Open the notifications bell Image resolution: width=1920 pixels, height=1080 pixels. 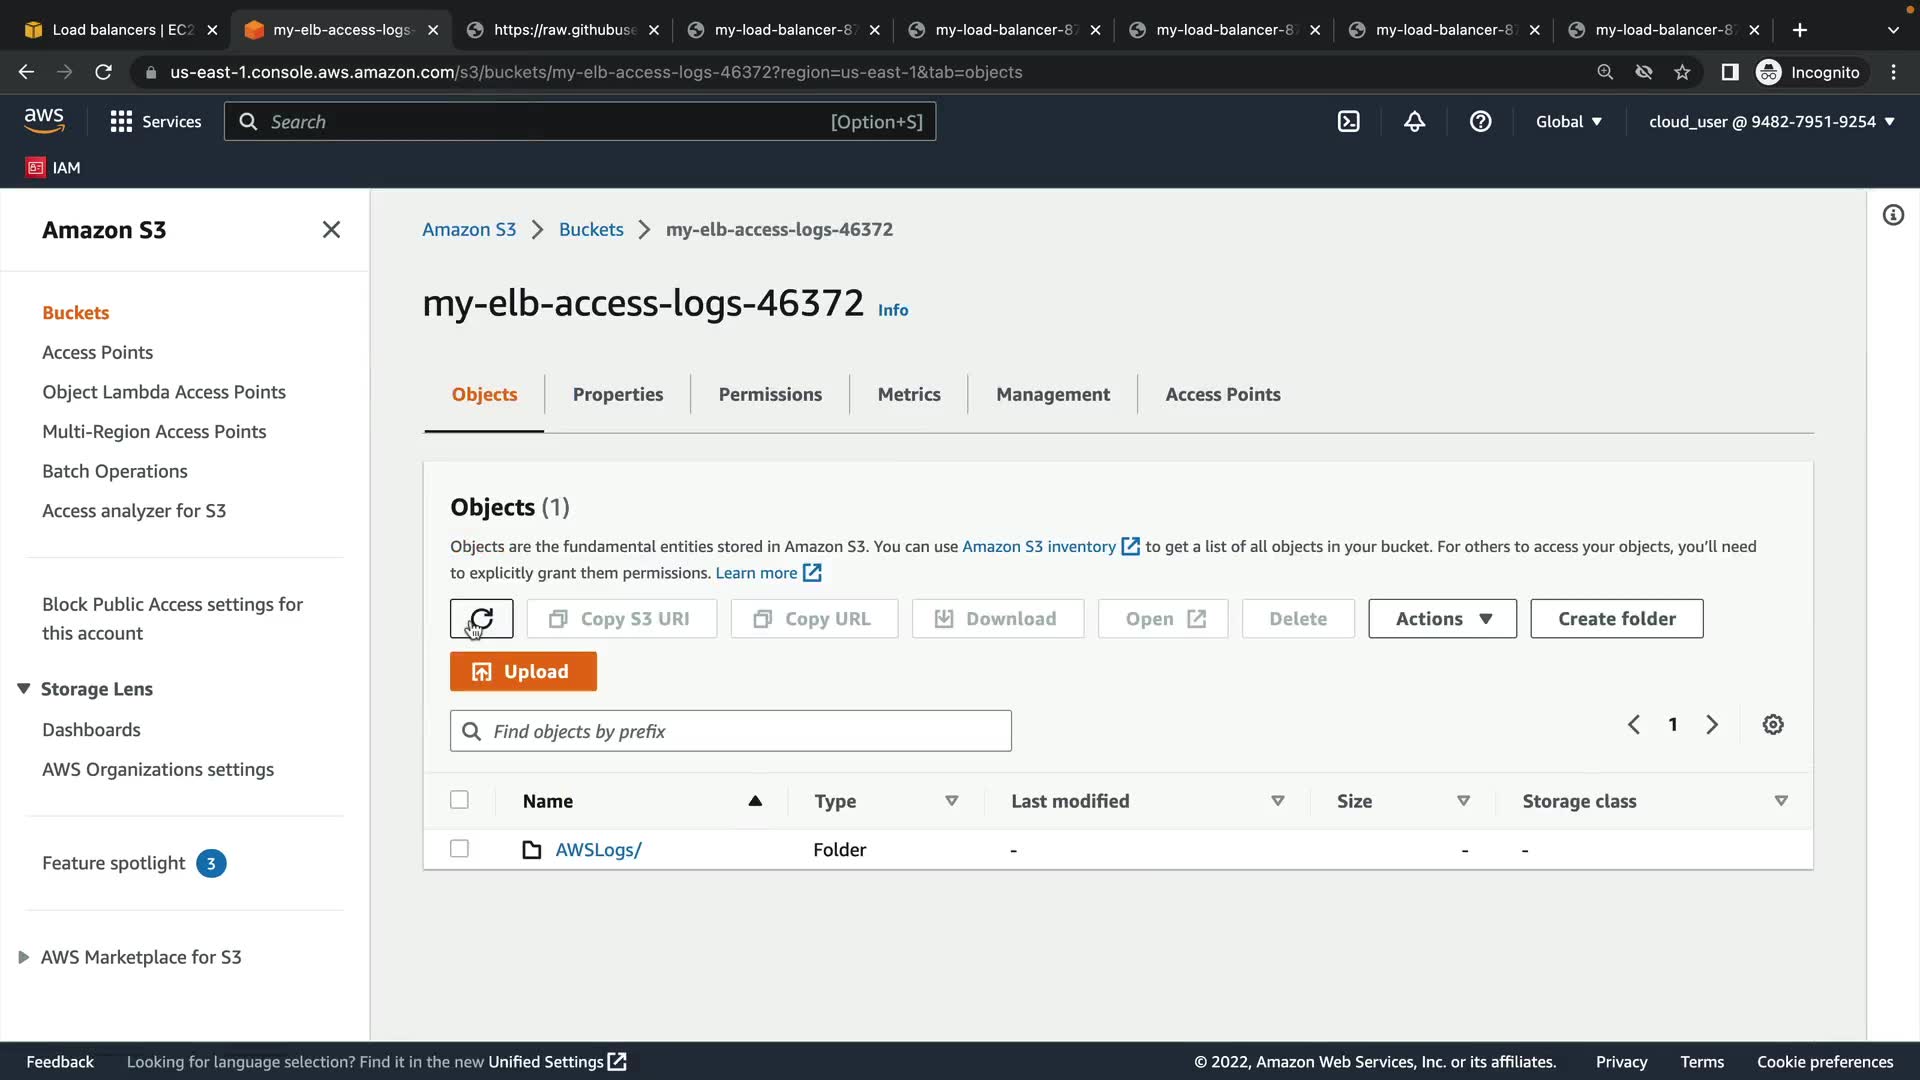coord(1414,122)
